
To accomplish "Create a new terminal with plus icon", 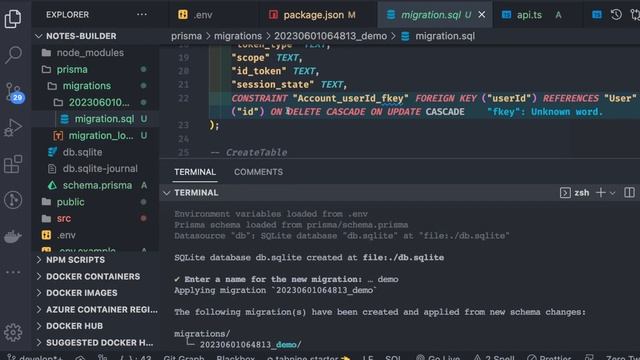I will coord(600,192).
